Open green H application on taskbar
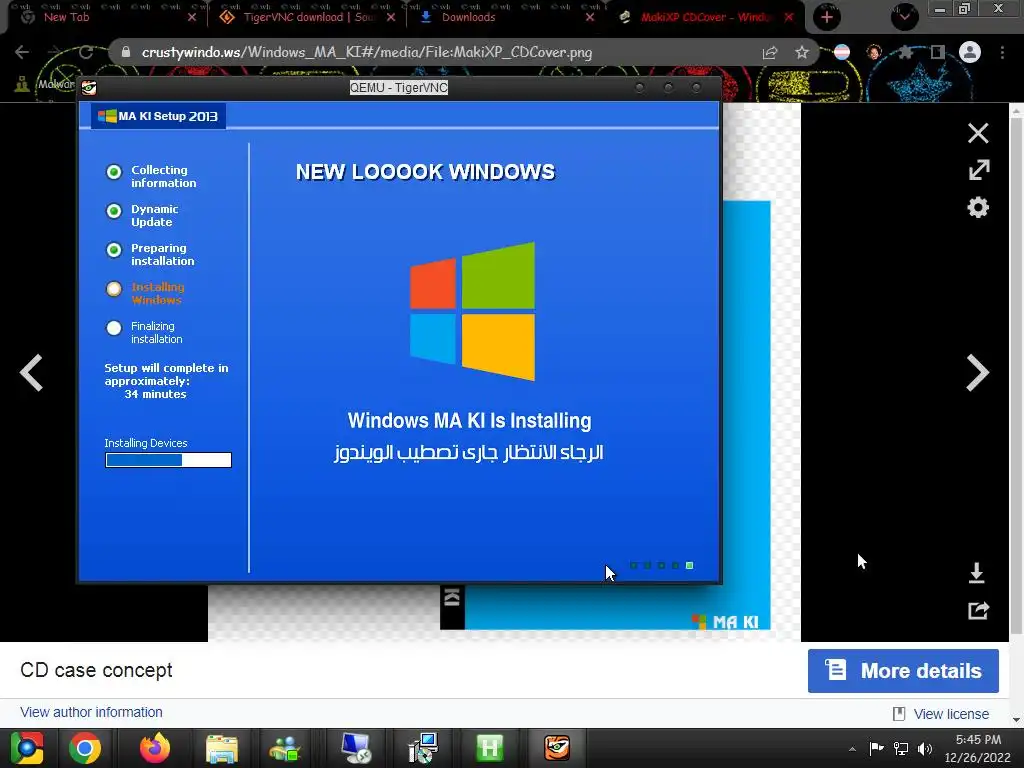 [x=490, y=748]
